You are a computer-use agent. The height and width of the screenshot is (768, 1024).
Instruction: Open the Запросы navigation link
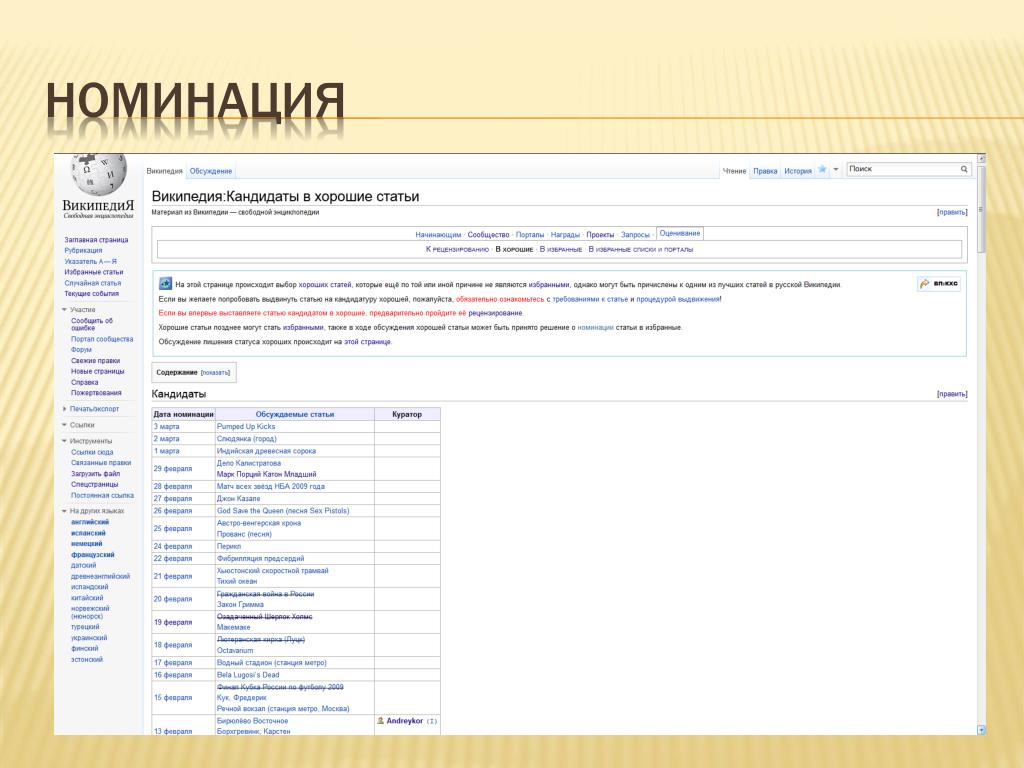(635, 234)
